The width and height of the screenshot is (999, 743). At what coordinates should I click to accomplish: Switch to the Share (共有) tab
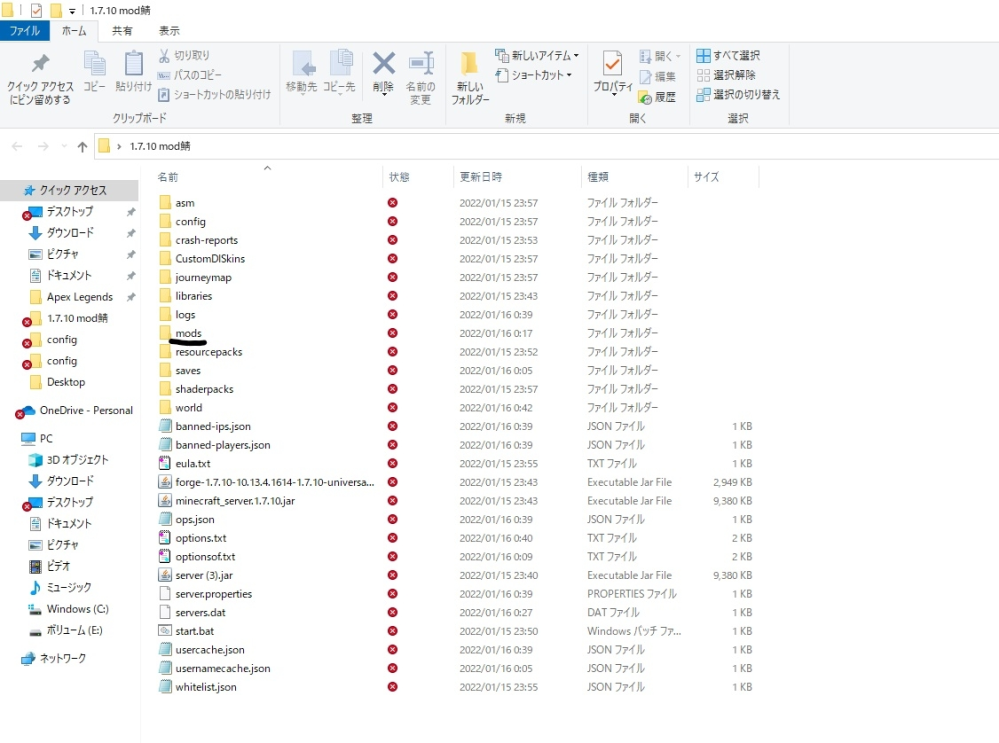point(122,31)
